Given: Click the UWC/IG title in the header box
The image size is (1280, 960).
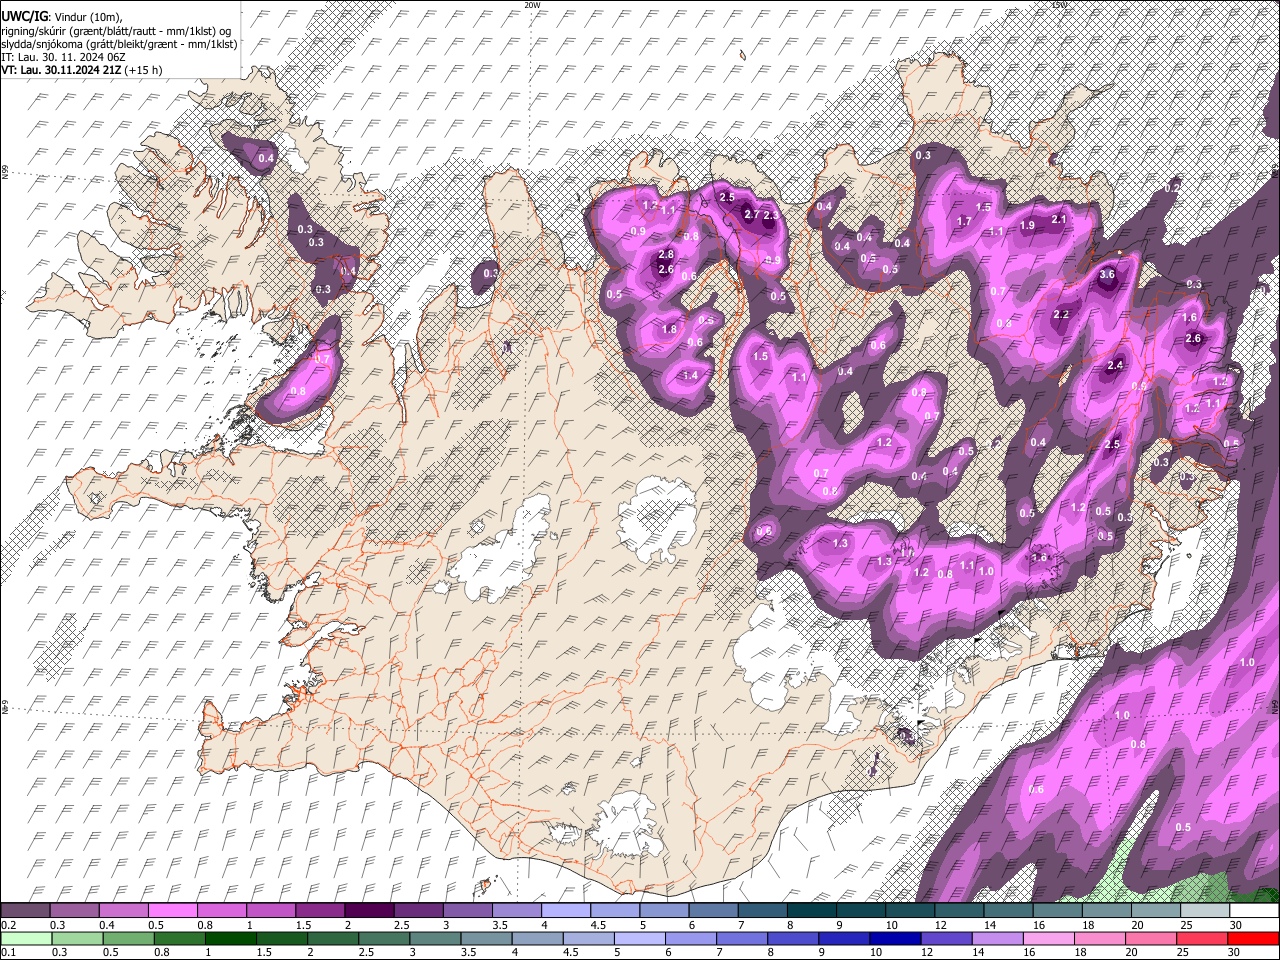Looking at the screenshot, I should (x=23, y=16).
